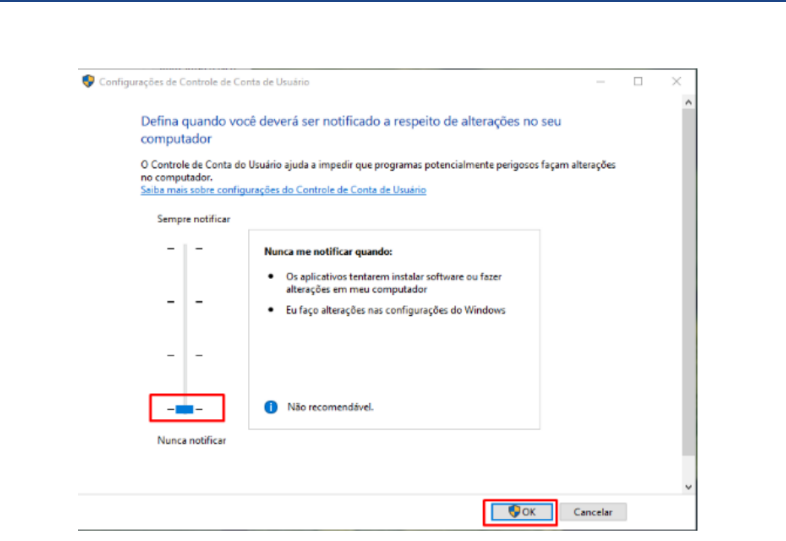This screenshot has width=786, height=541.
Task: Click the Sempre notificar label
Action: coord(193,218)
